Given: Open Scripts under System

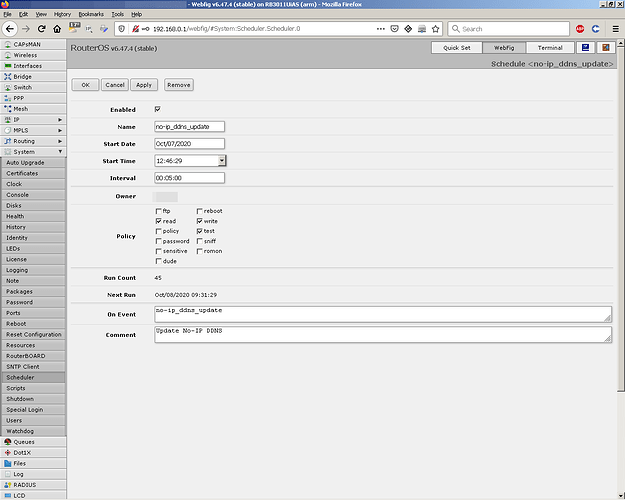Looking at the screenshot, I should 33,388.
